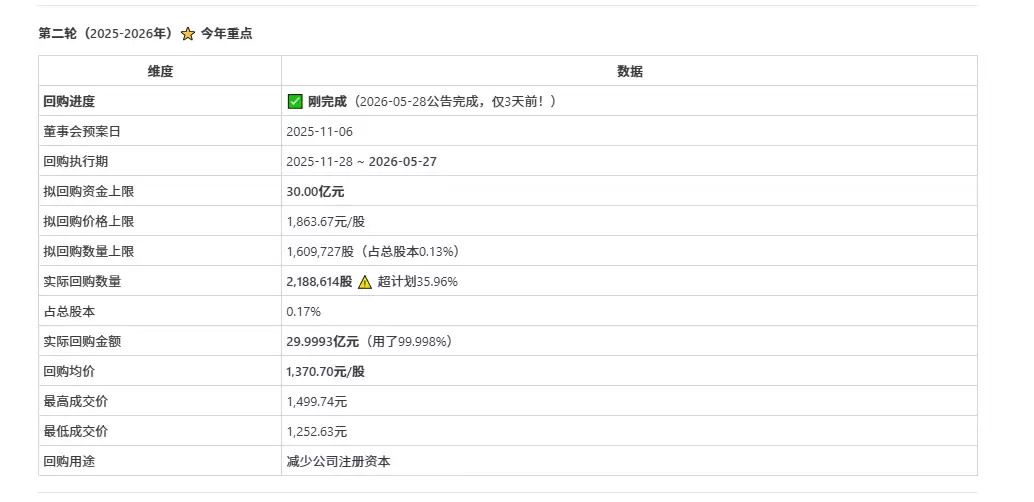
Task: Click the value 2,188,614股
Action: click(319, 282)
